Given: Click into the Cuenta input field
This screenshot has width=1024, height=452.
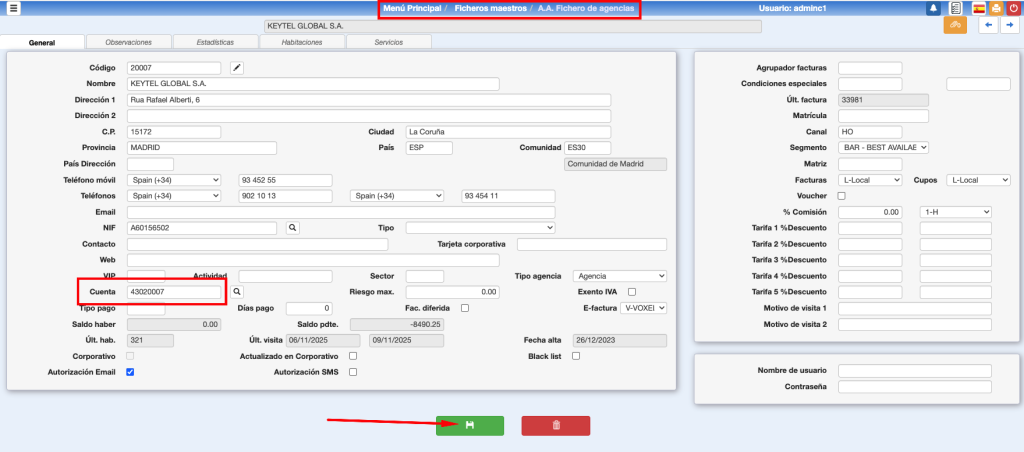Looking at the screenshot, I should pyautogui.click(x=174, y=292).
